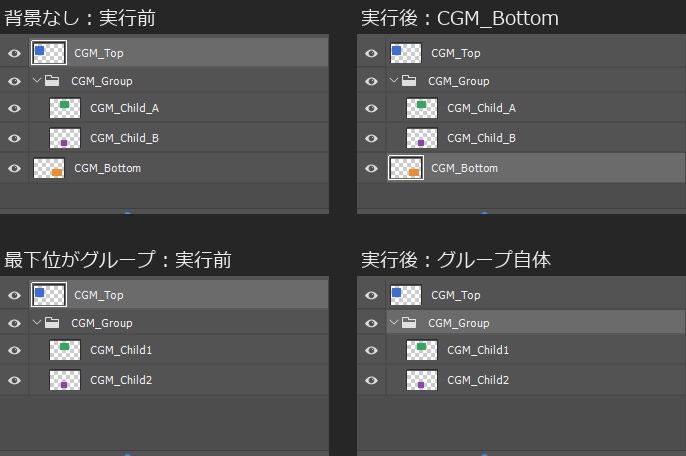Toggle CGM_Bottom eye in 背景なし:実行前 panel
Image resolution: width=686 pixels, height=456 pixels.
(14, 168)
